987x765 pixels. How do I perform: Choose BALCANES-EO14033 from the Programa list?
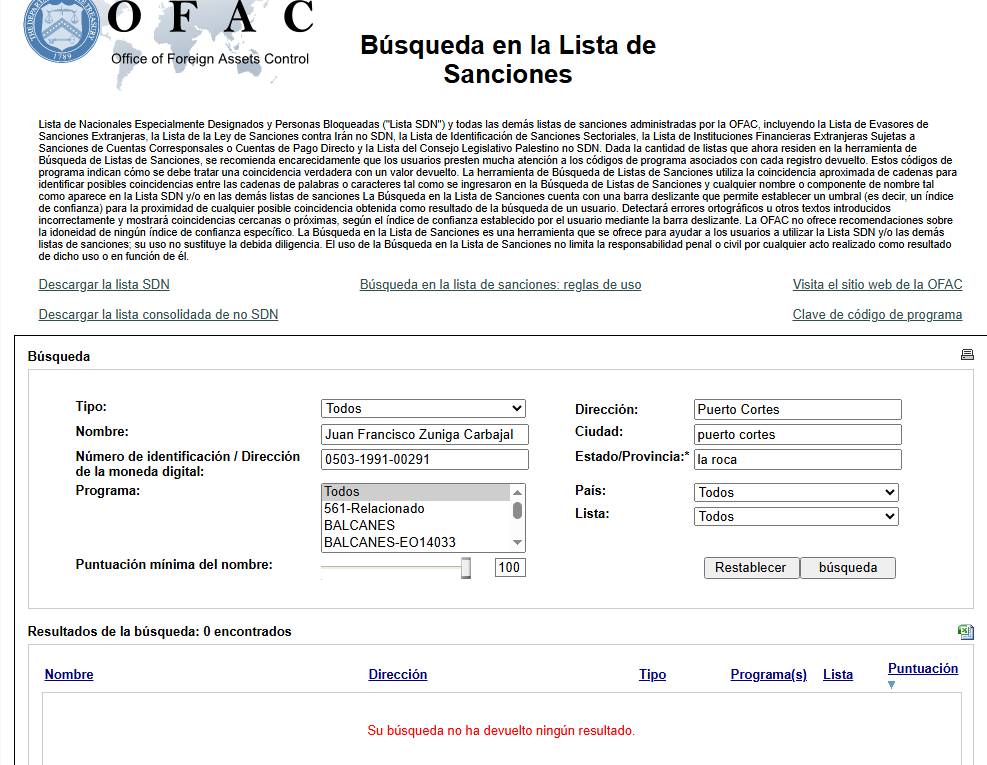[x=389, y=542]
